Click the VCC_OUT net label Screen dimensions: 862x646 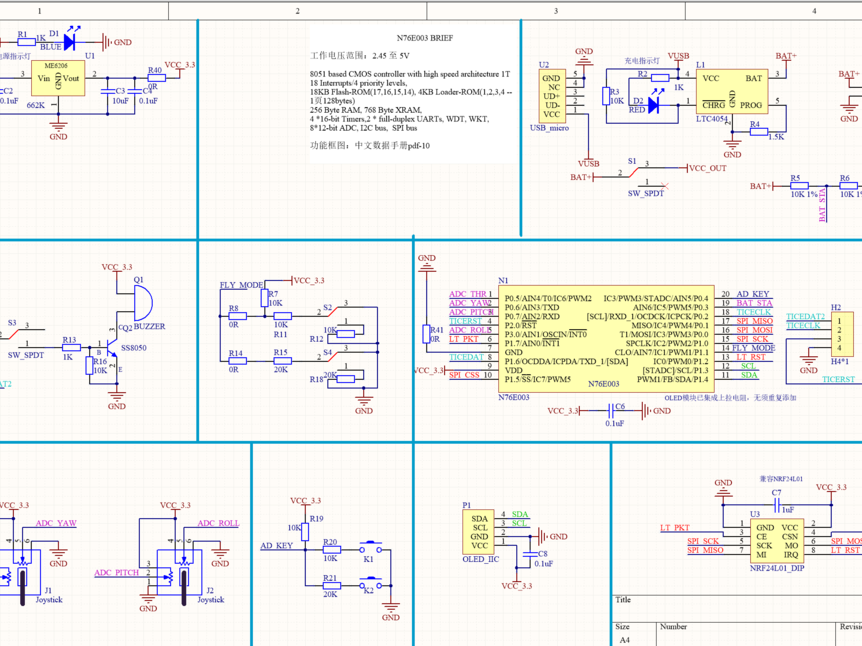coord(708,168)
